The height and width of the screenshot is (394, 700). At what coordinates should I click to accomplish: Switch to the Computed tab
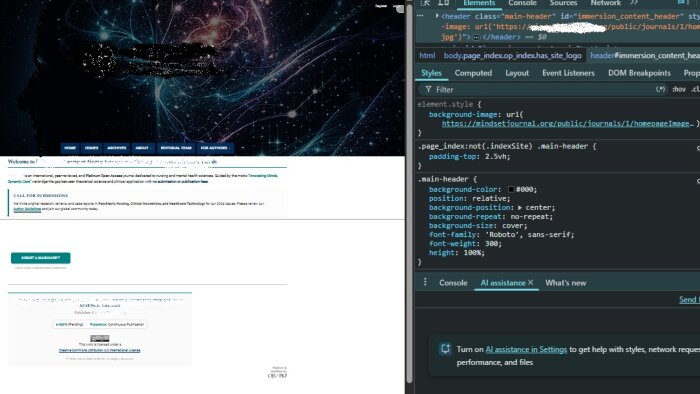[x=473, y=73]
